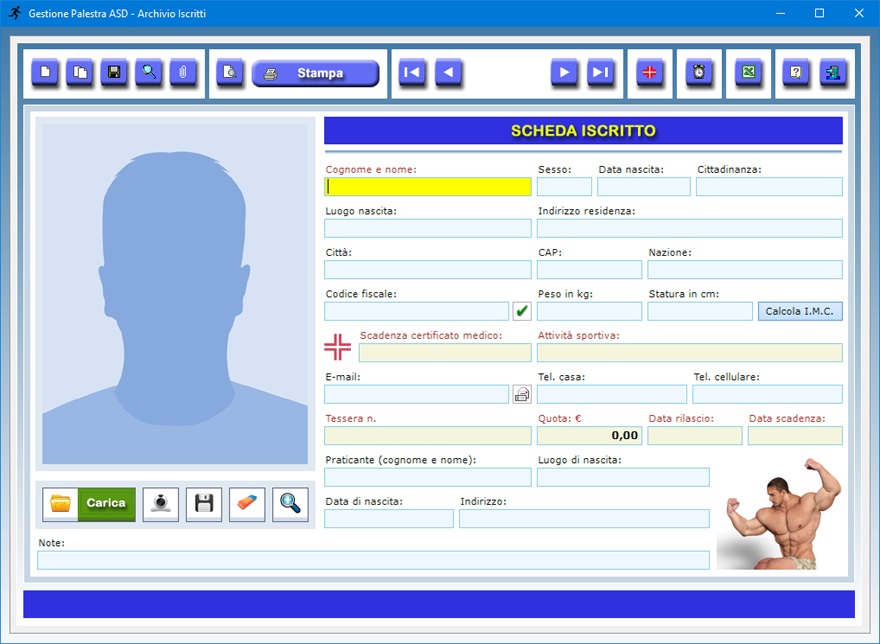The height and width of the screenshot is (644, 880).
Task: Click the Peso in kg field
Action: tap(589, 311)
